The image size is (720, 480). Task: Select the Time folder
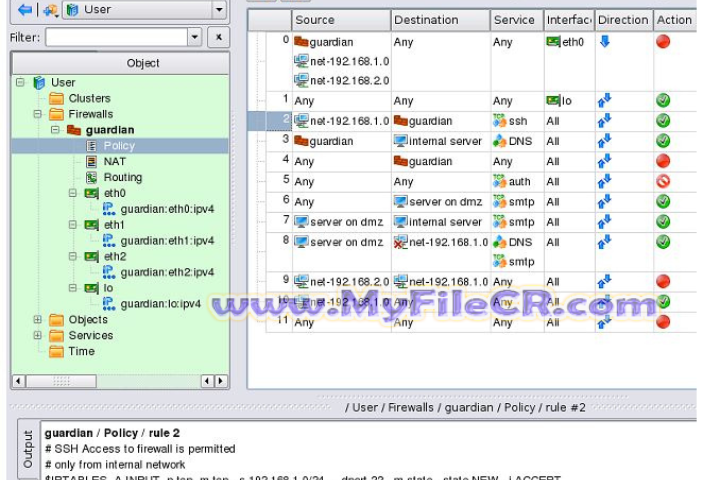81,351
